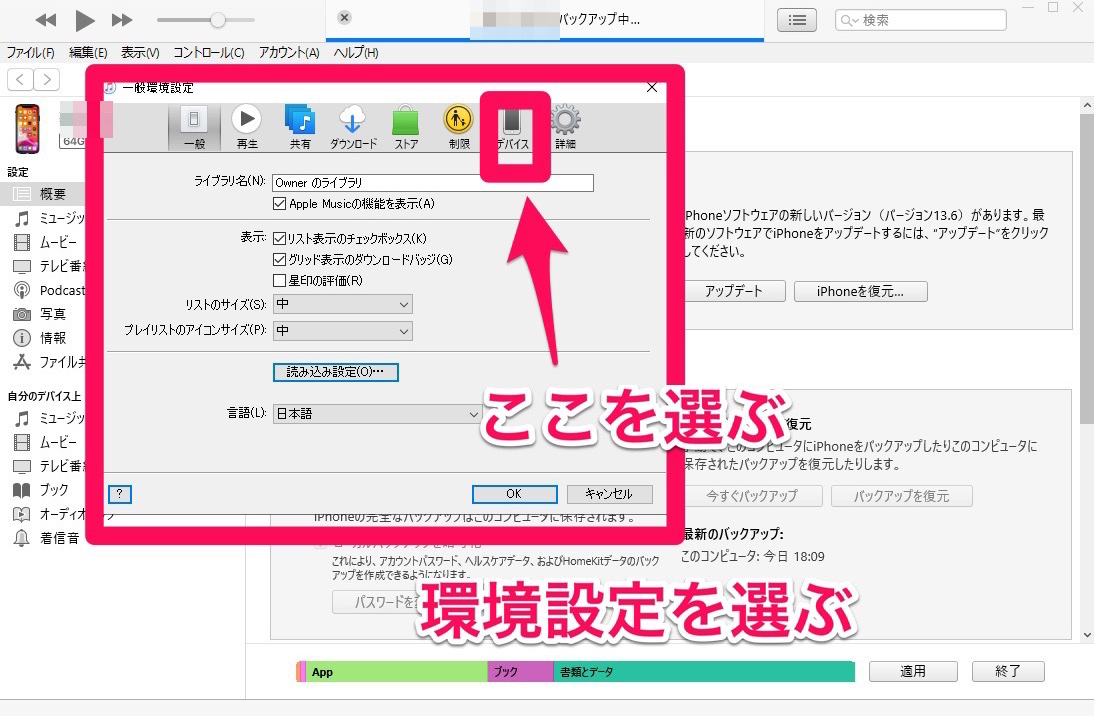Select the 再生 (Playback) preferences icon
The image size is (1094, 716).
[x=247, y=124]
